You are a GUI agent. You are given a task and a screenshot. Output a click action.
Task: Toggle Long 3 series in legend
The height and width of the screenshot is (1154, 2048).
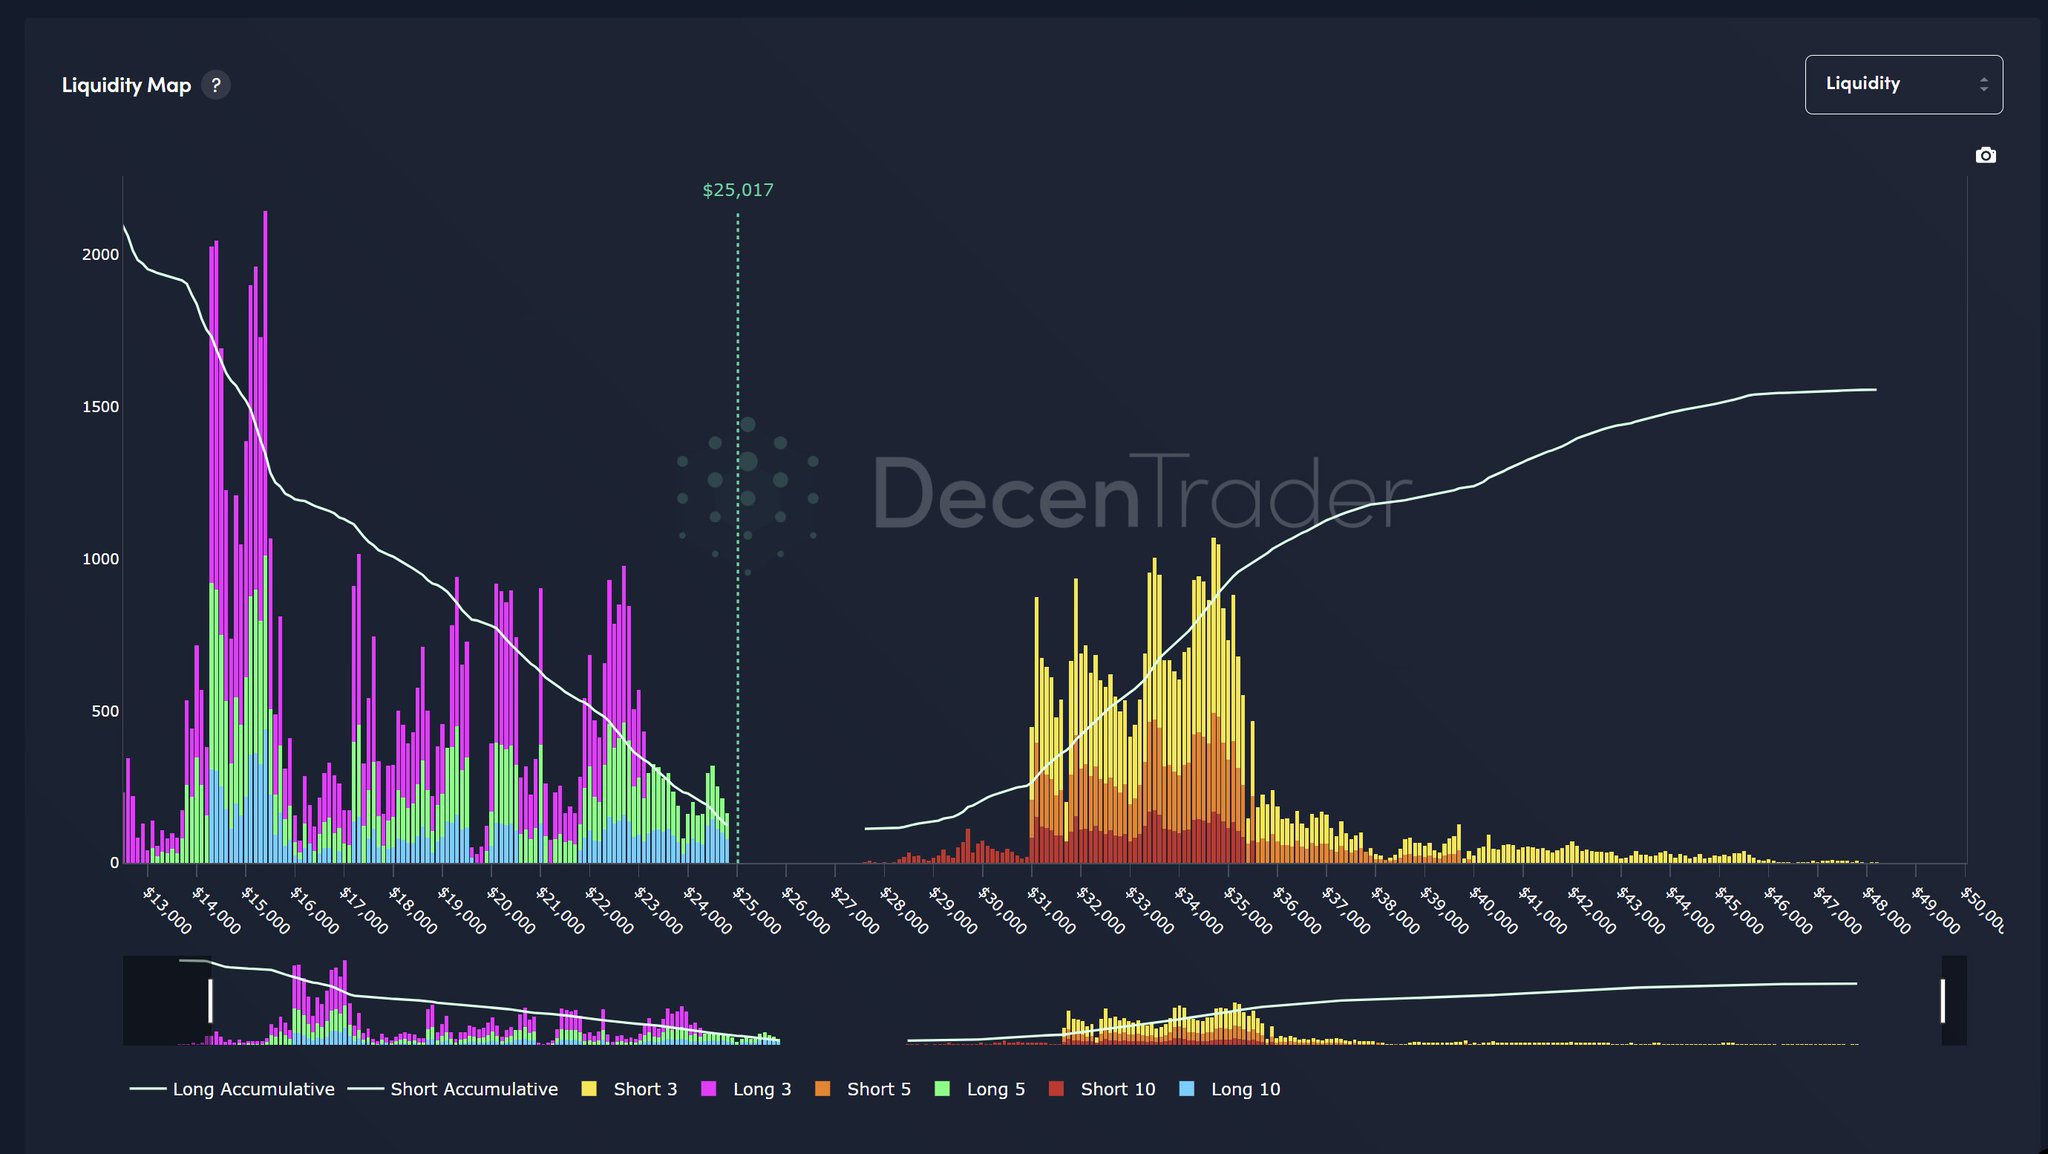point(746,1089)
